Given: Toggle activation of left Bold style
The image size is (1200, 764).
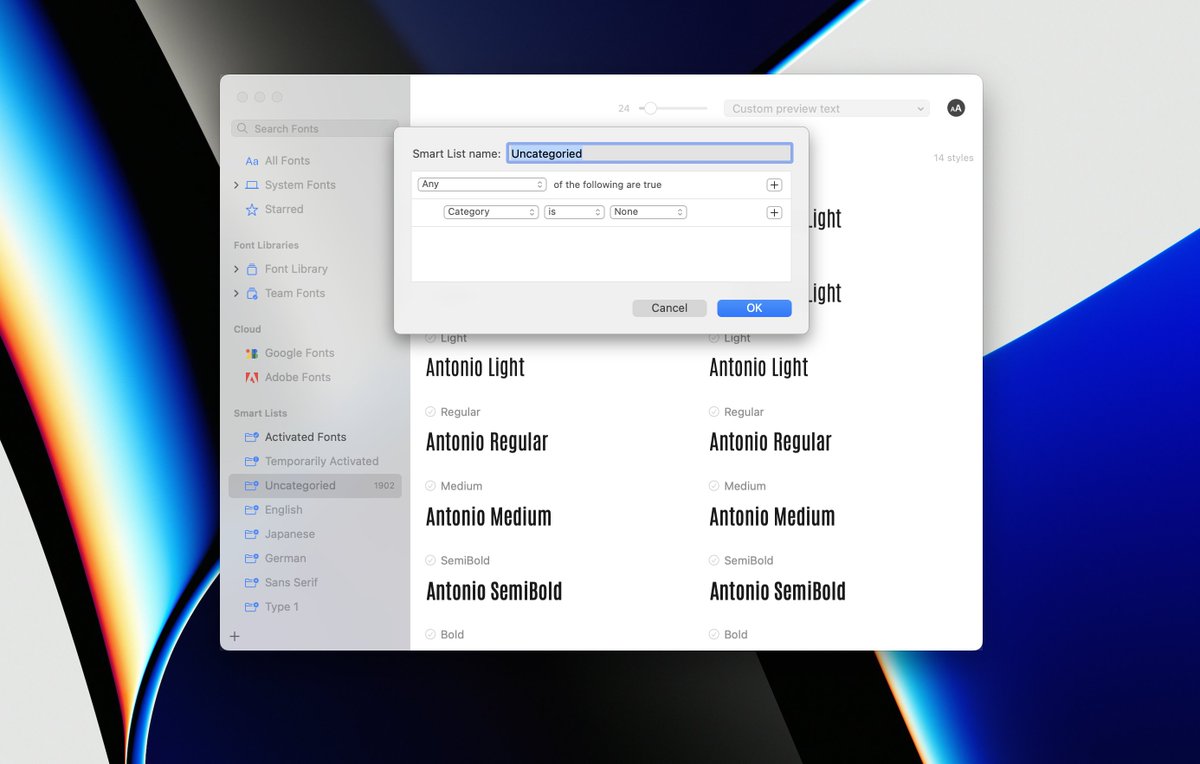Looking at the screenshot, I should 431,634.
